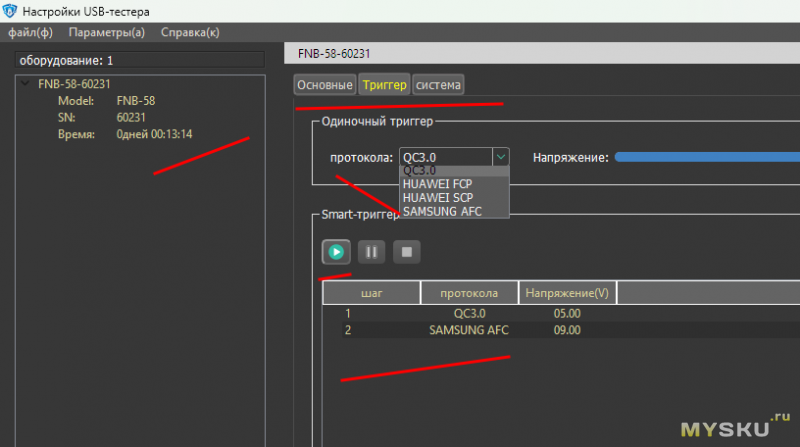Click the 09.00 voltage cell

click(x=567, y=330)
